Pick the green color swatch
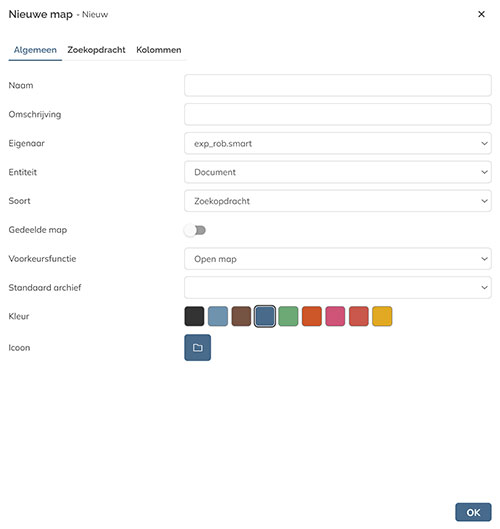This screenshot has width=500, height=529. point(288,316)
